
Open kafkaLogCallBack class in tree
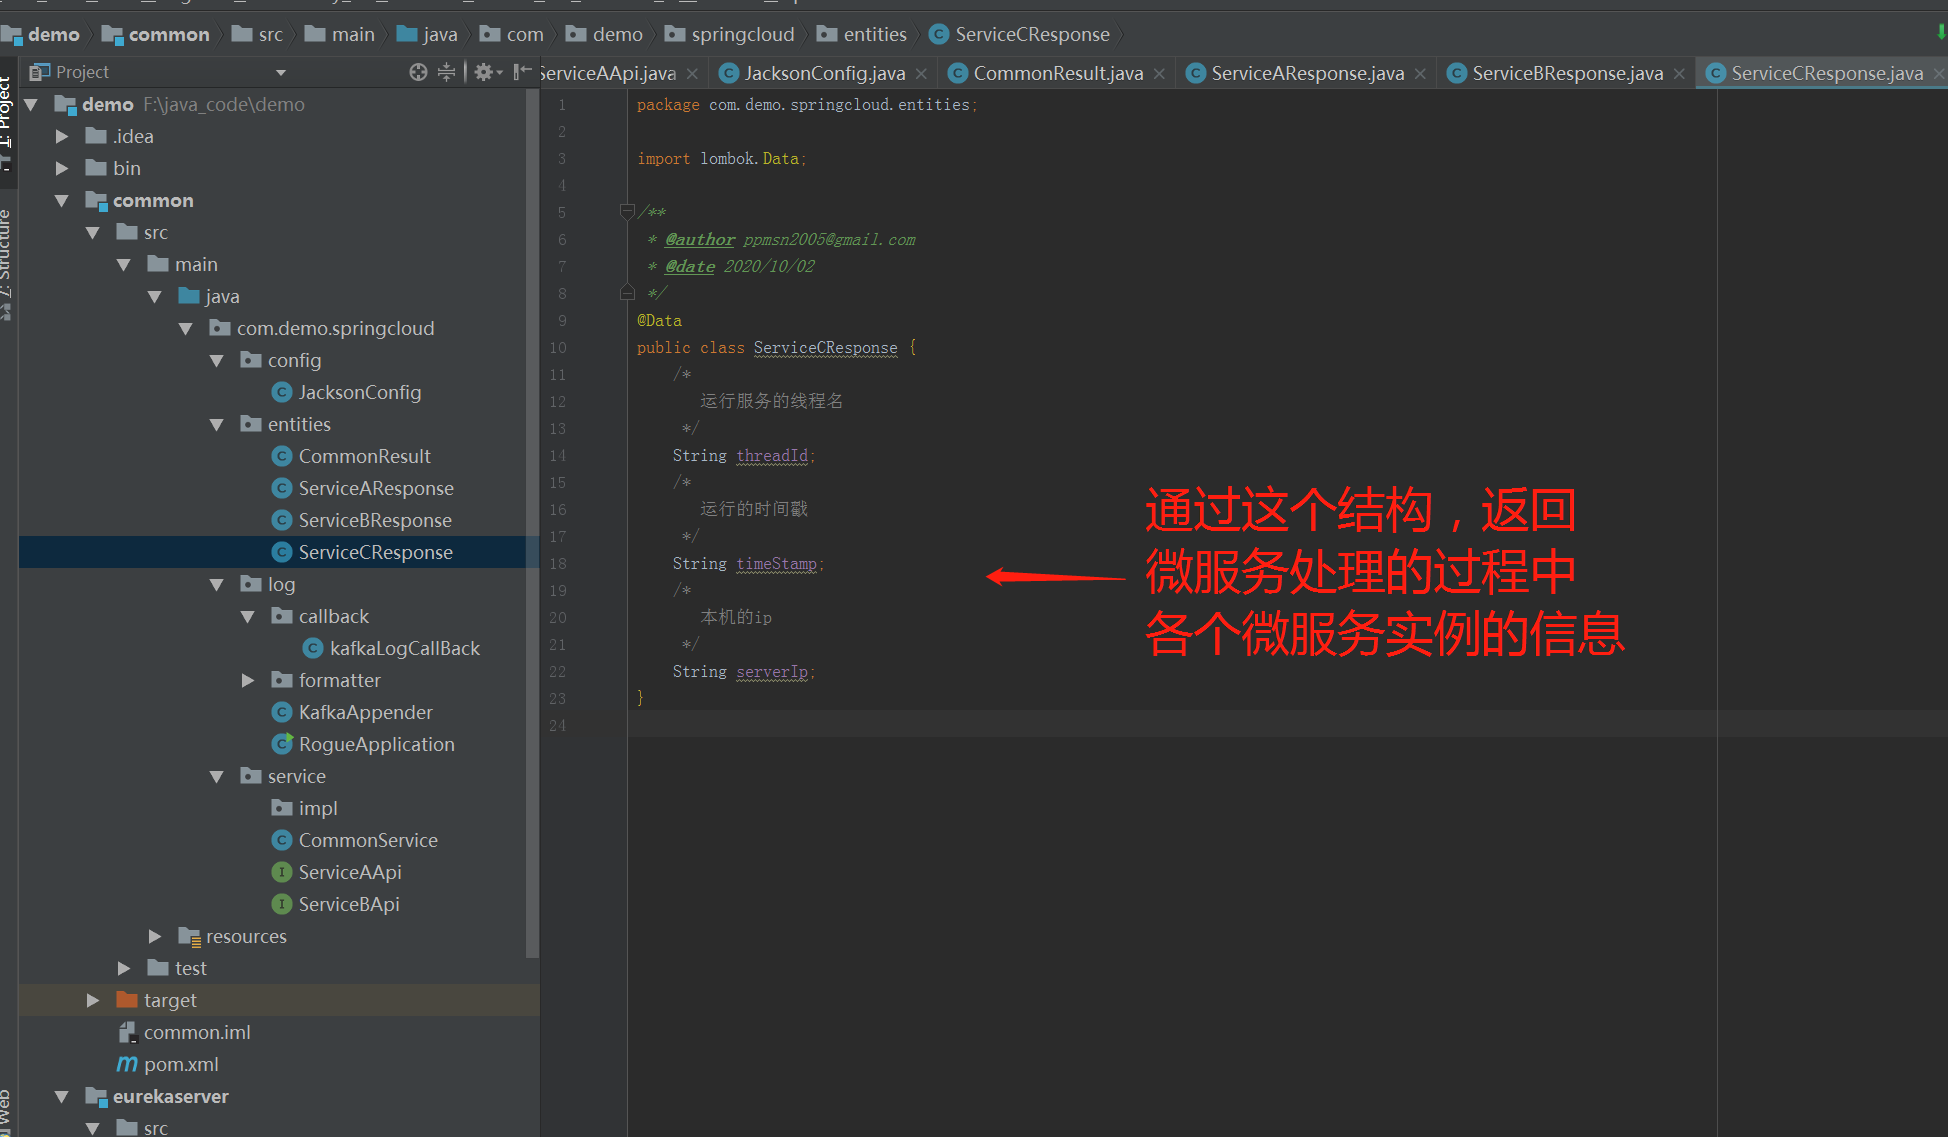click(404, 648)
